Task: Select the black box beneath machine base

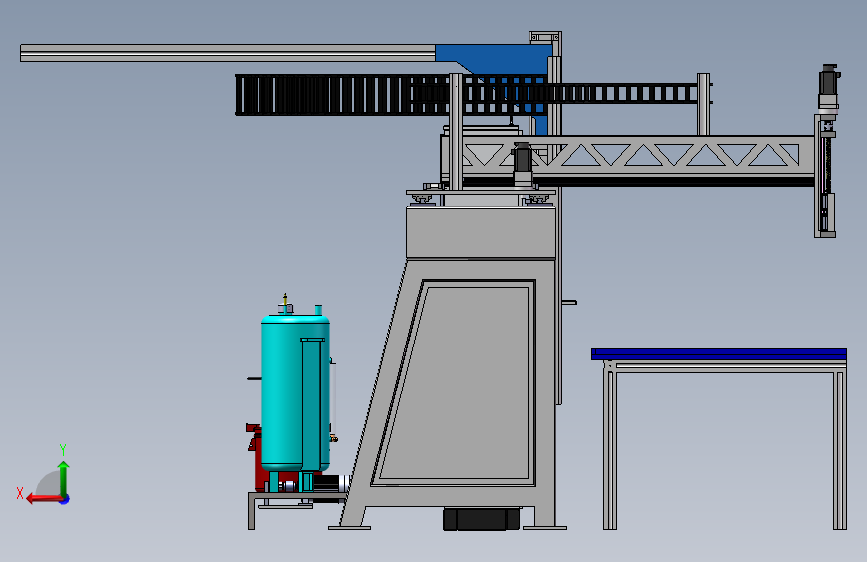Action: tap(482, 519)
